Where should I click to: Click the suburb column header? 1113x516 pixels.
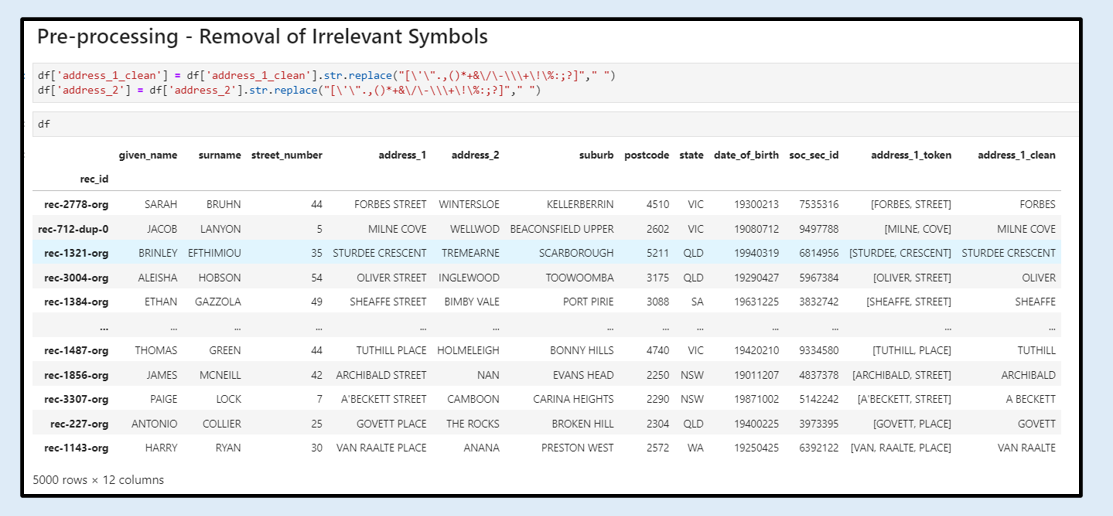595,155
